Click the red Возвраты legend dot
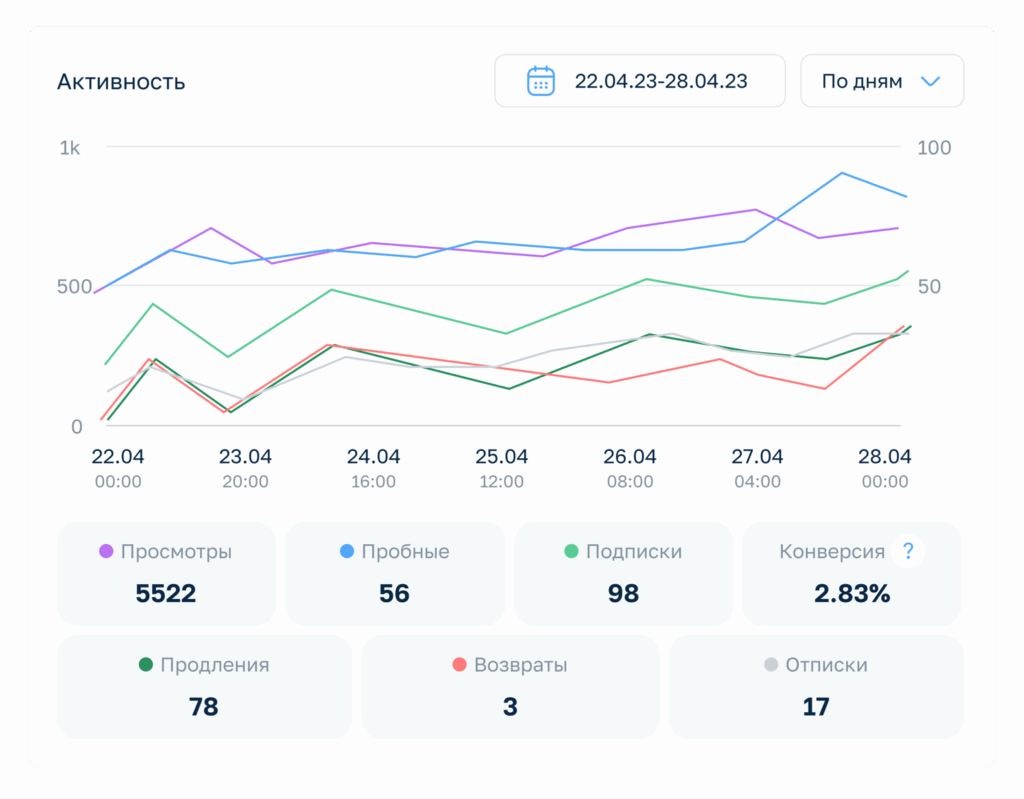 pos(459,665)
